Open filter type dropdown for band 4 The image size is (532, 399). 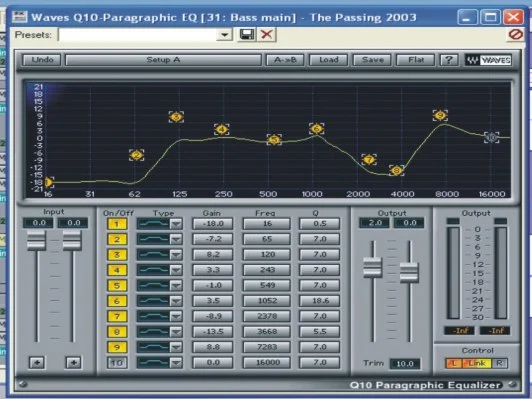[176, 270]
